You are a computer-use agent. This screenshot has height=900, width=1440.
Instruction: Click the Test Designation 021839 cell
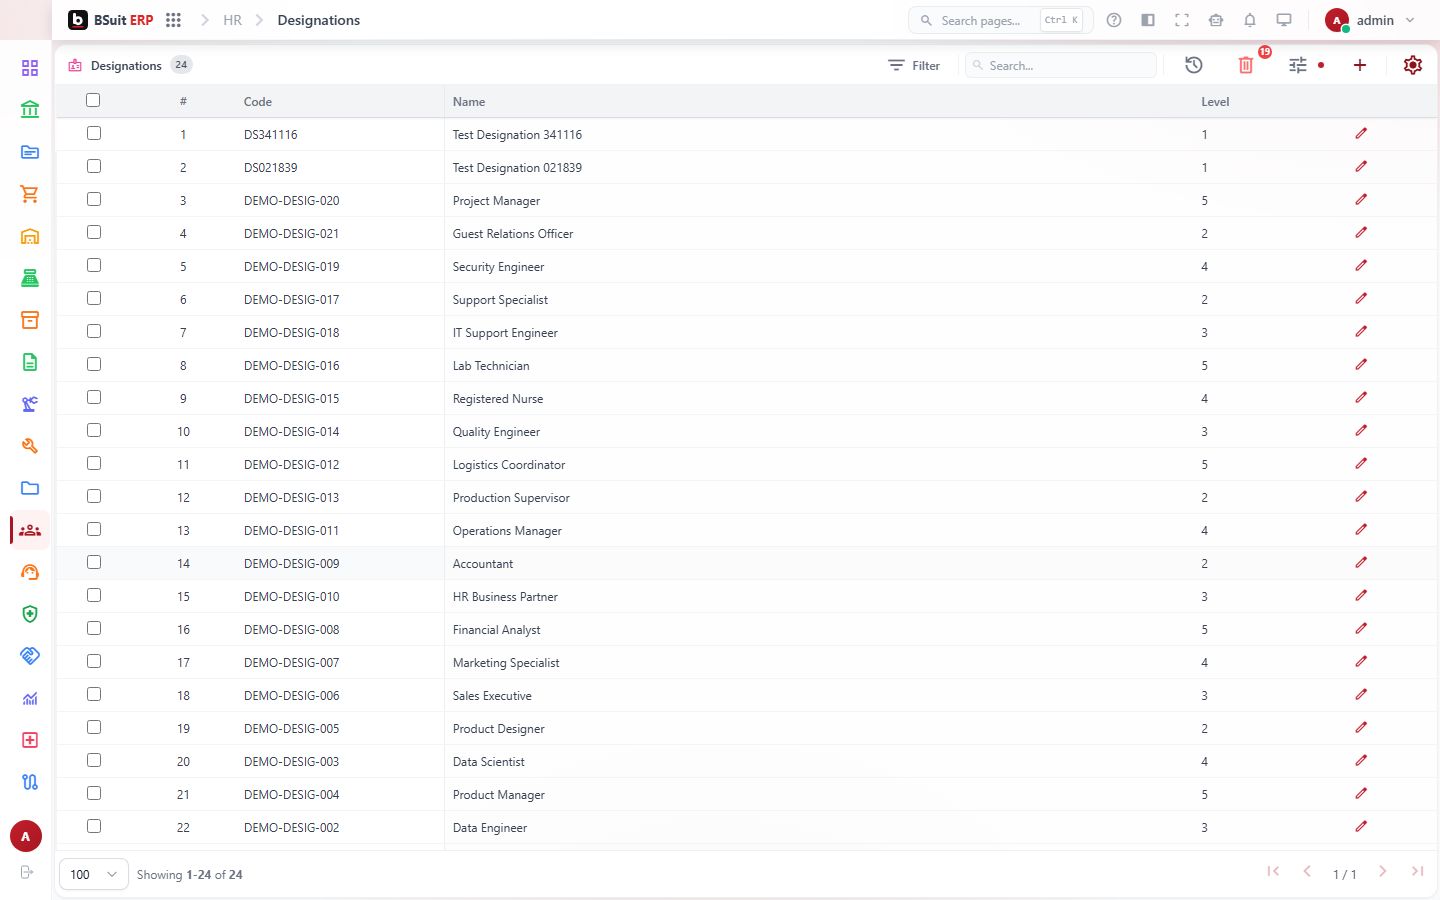(517, 168)
